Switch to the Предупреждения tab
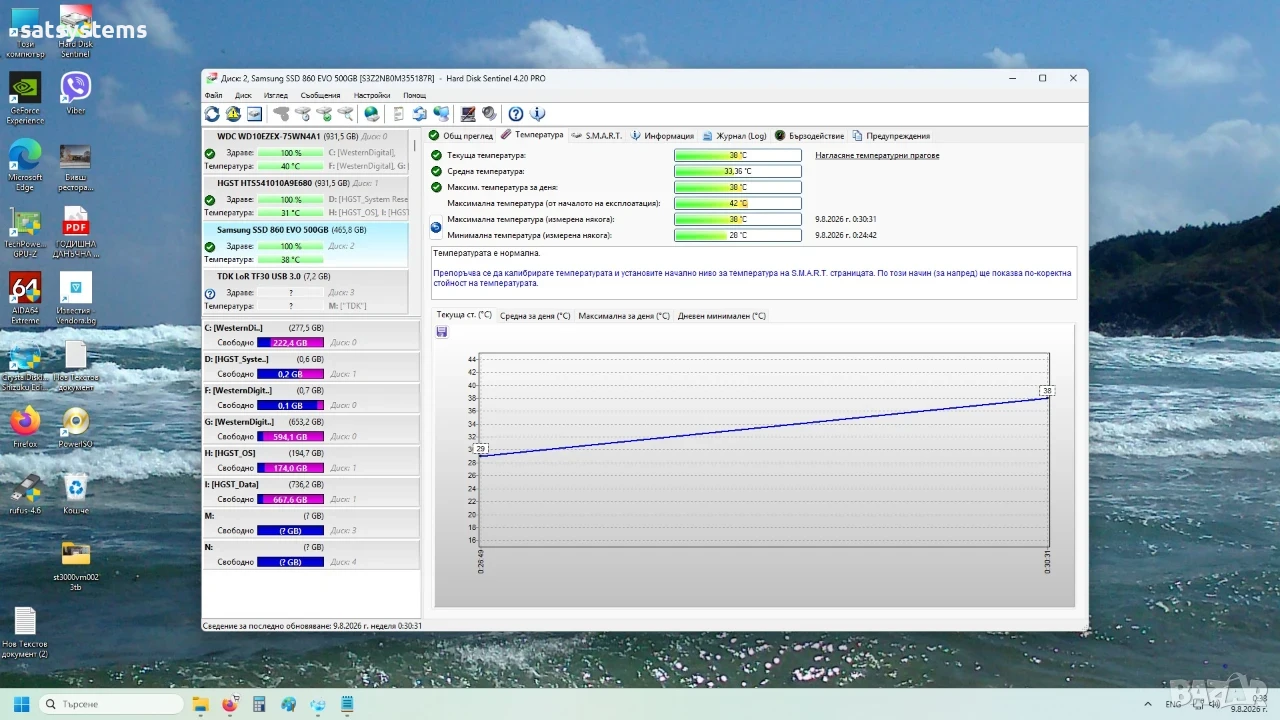 892,135
